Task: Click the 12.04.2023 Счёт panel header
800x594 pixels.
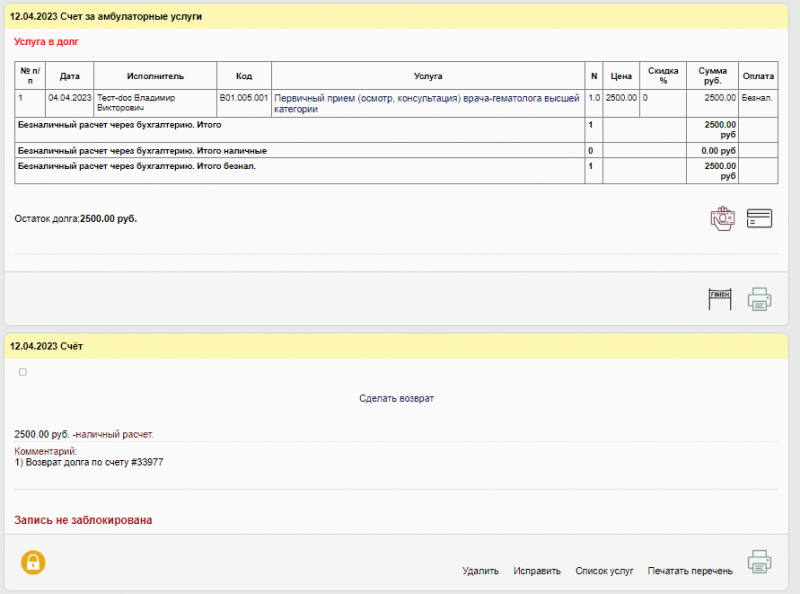Action: tap(46, 346)
